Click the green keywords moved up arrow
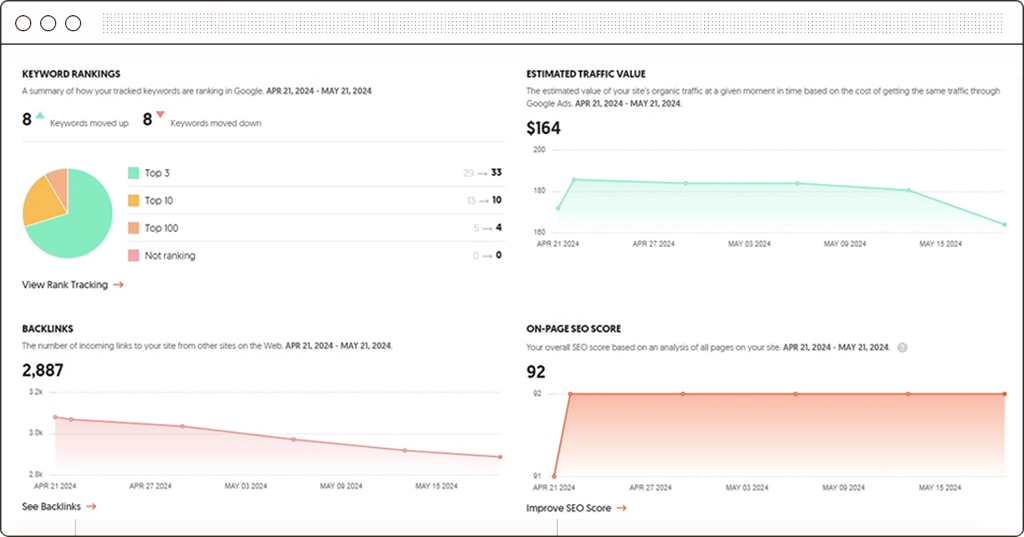1024x537 pixels. coord(40,116)
